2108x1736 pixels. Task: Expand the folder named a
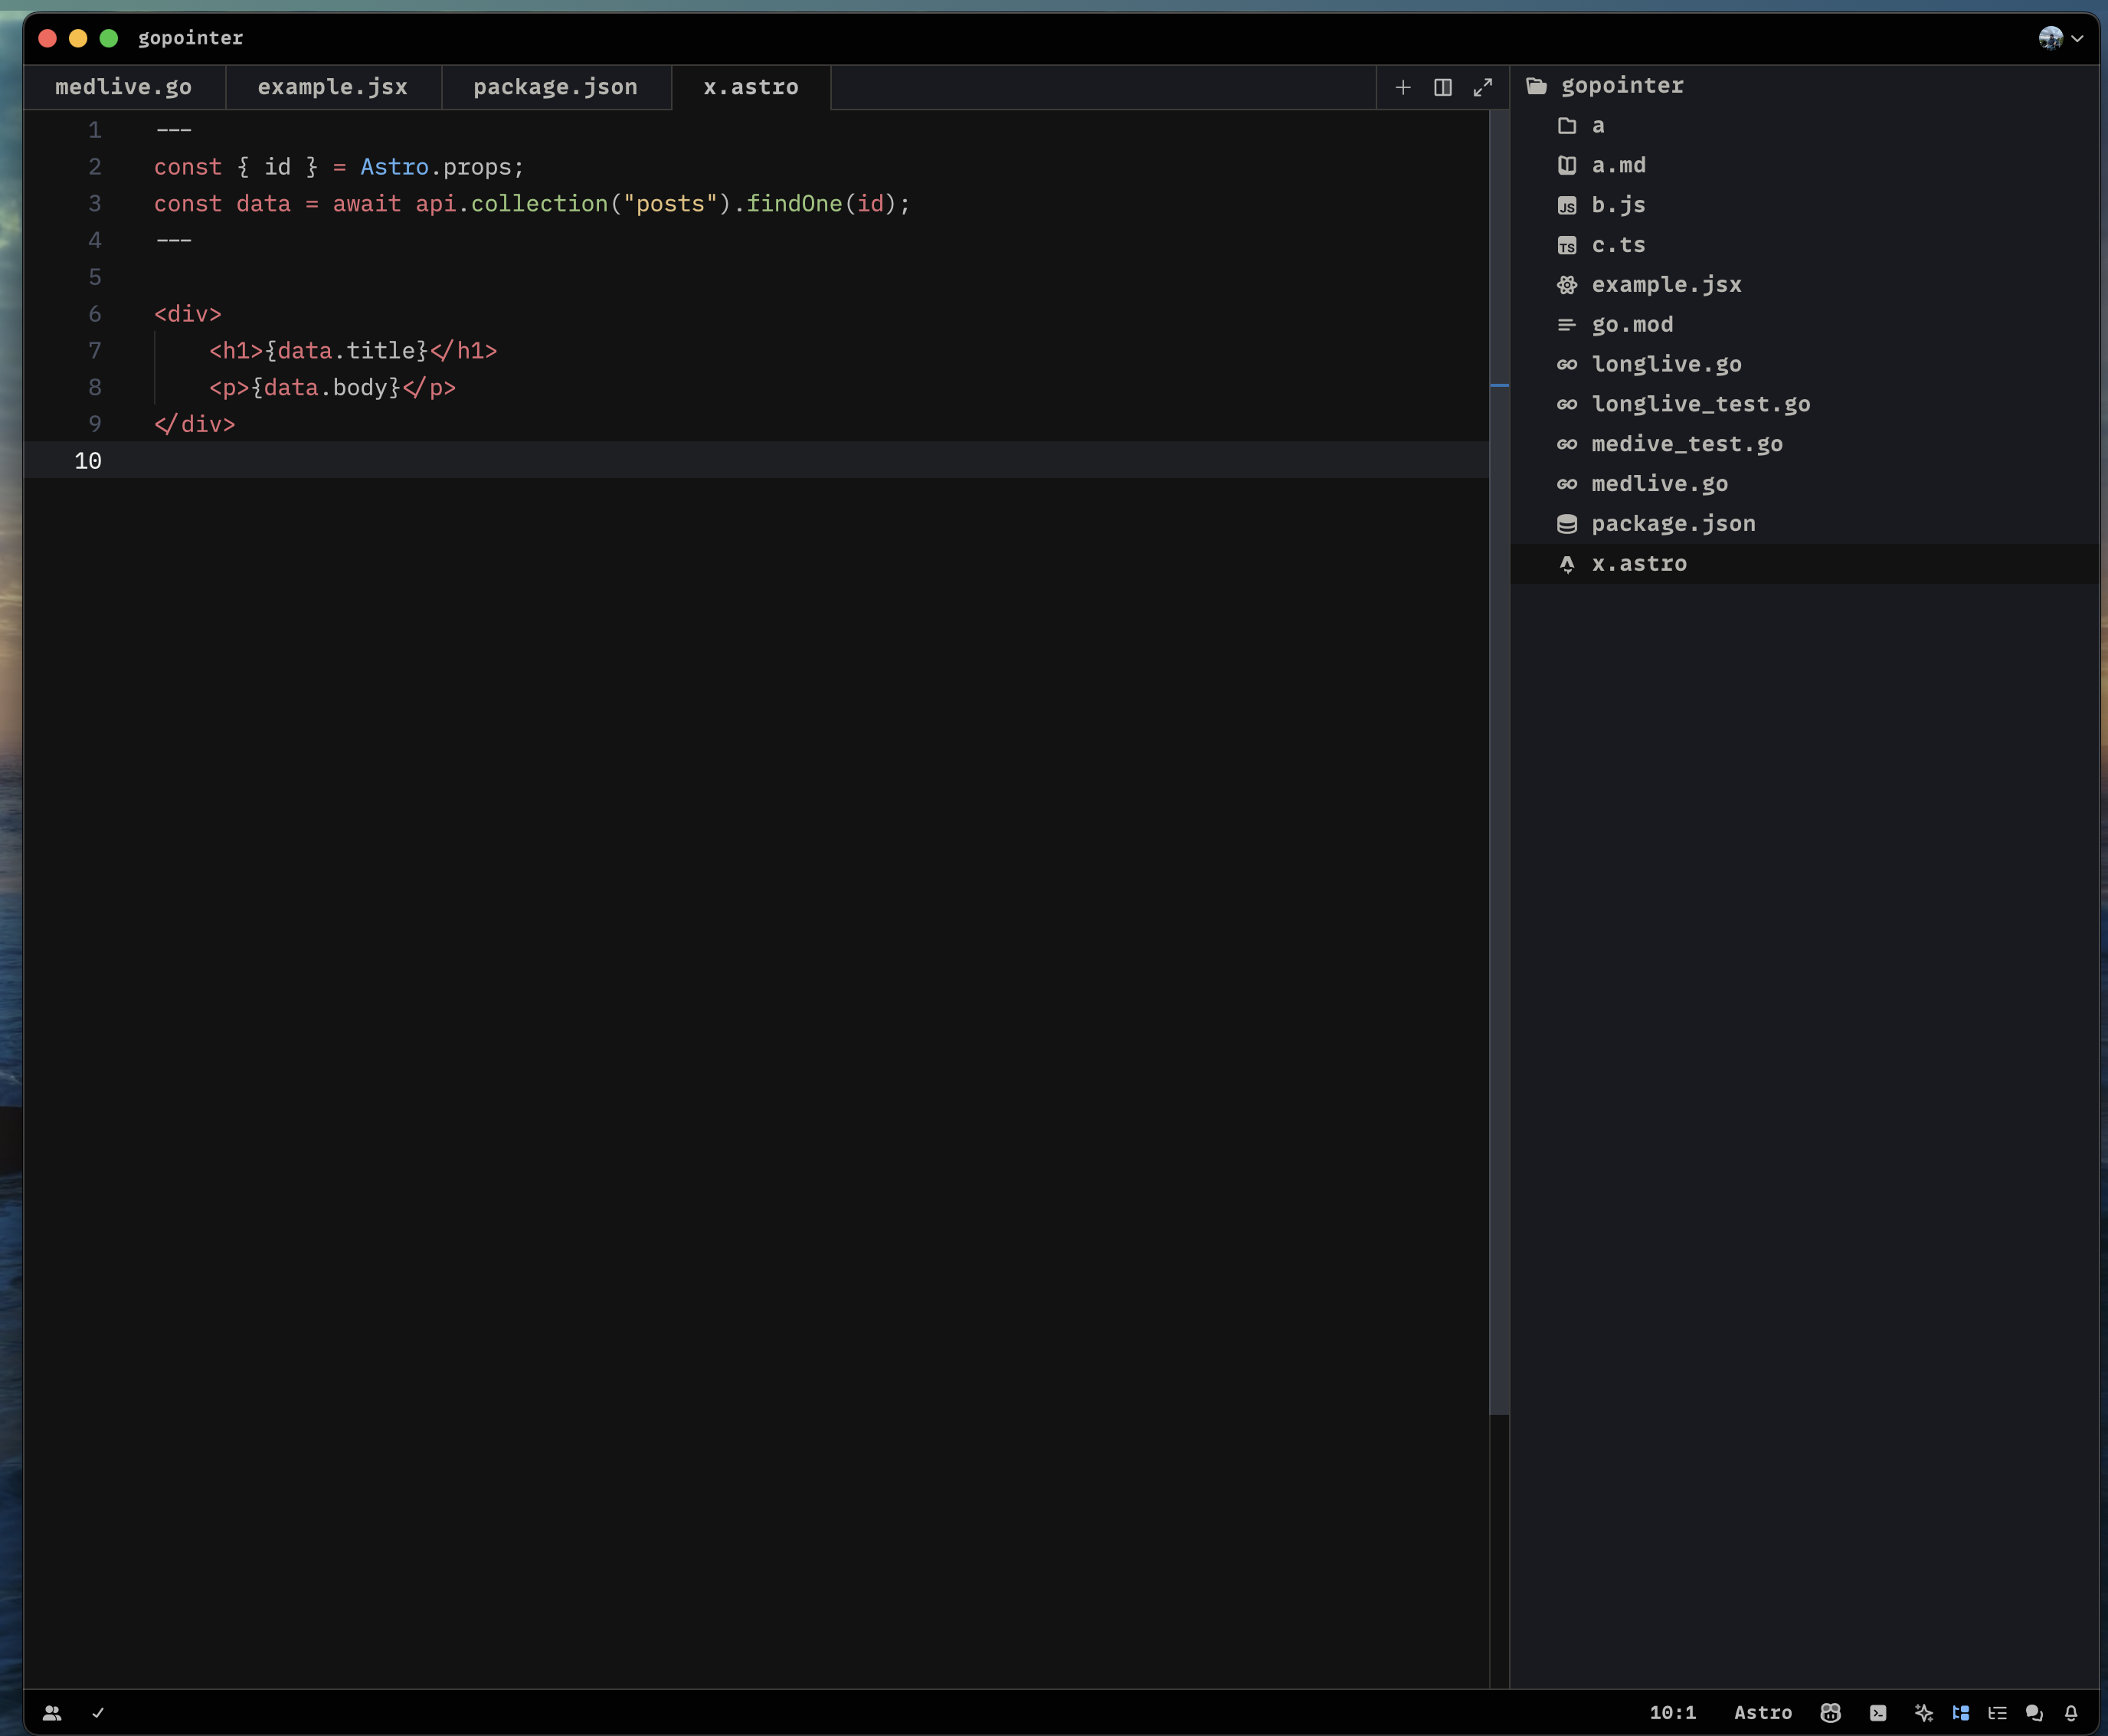pos(1597,126)
